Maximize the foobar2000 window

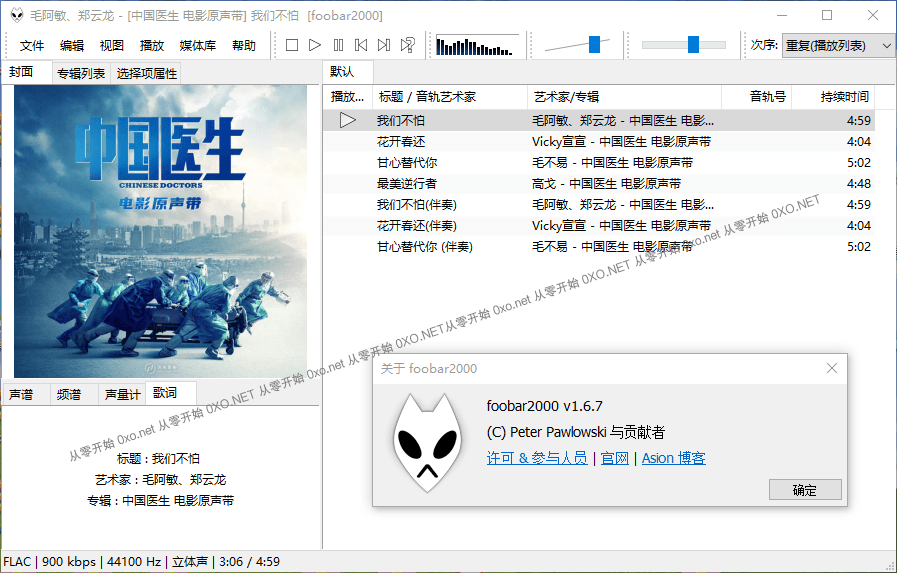click(827, 15)
